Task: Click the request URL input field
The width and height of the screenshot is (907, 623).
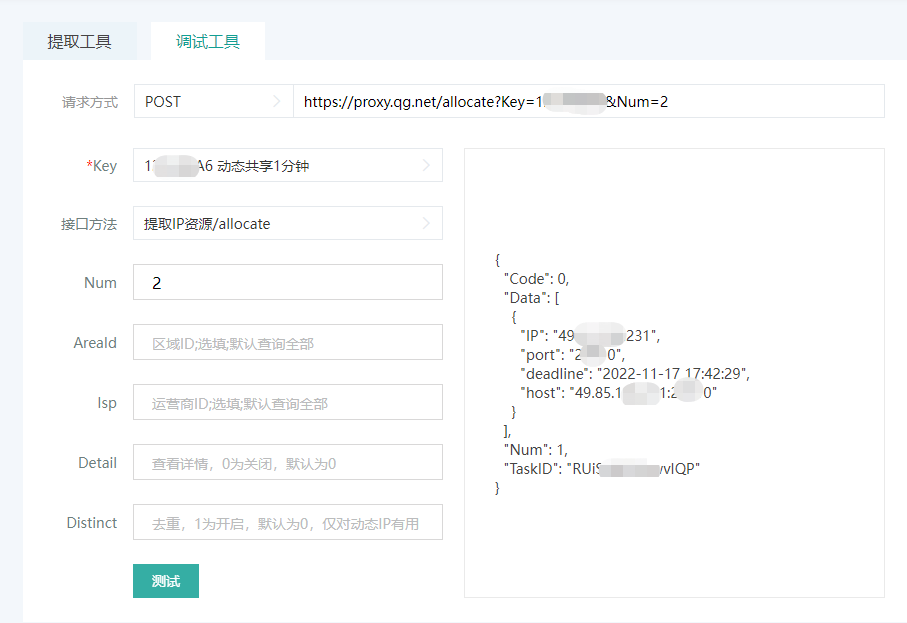Action: click(x=588, y=101)
